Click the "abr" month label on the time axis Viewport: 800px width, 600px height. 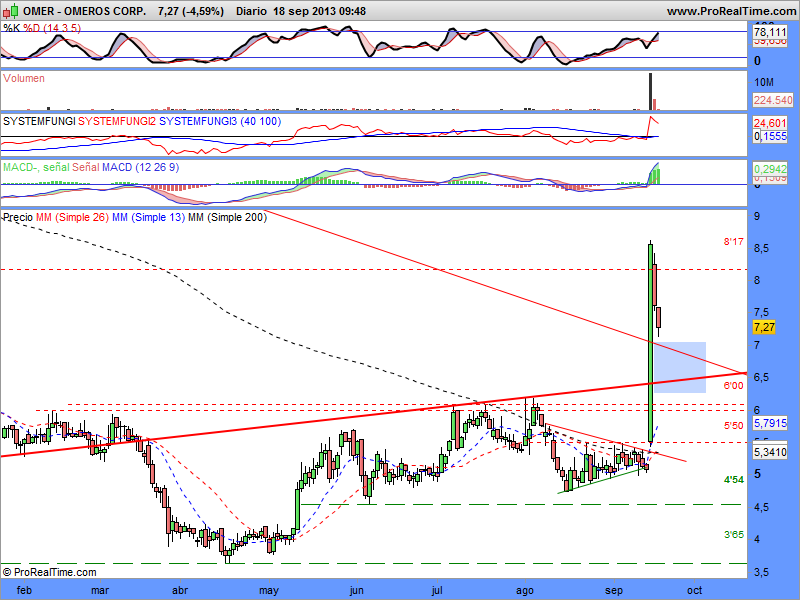180,590
